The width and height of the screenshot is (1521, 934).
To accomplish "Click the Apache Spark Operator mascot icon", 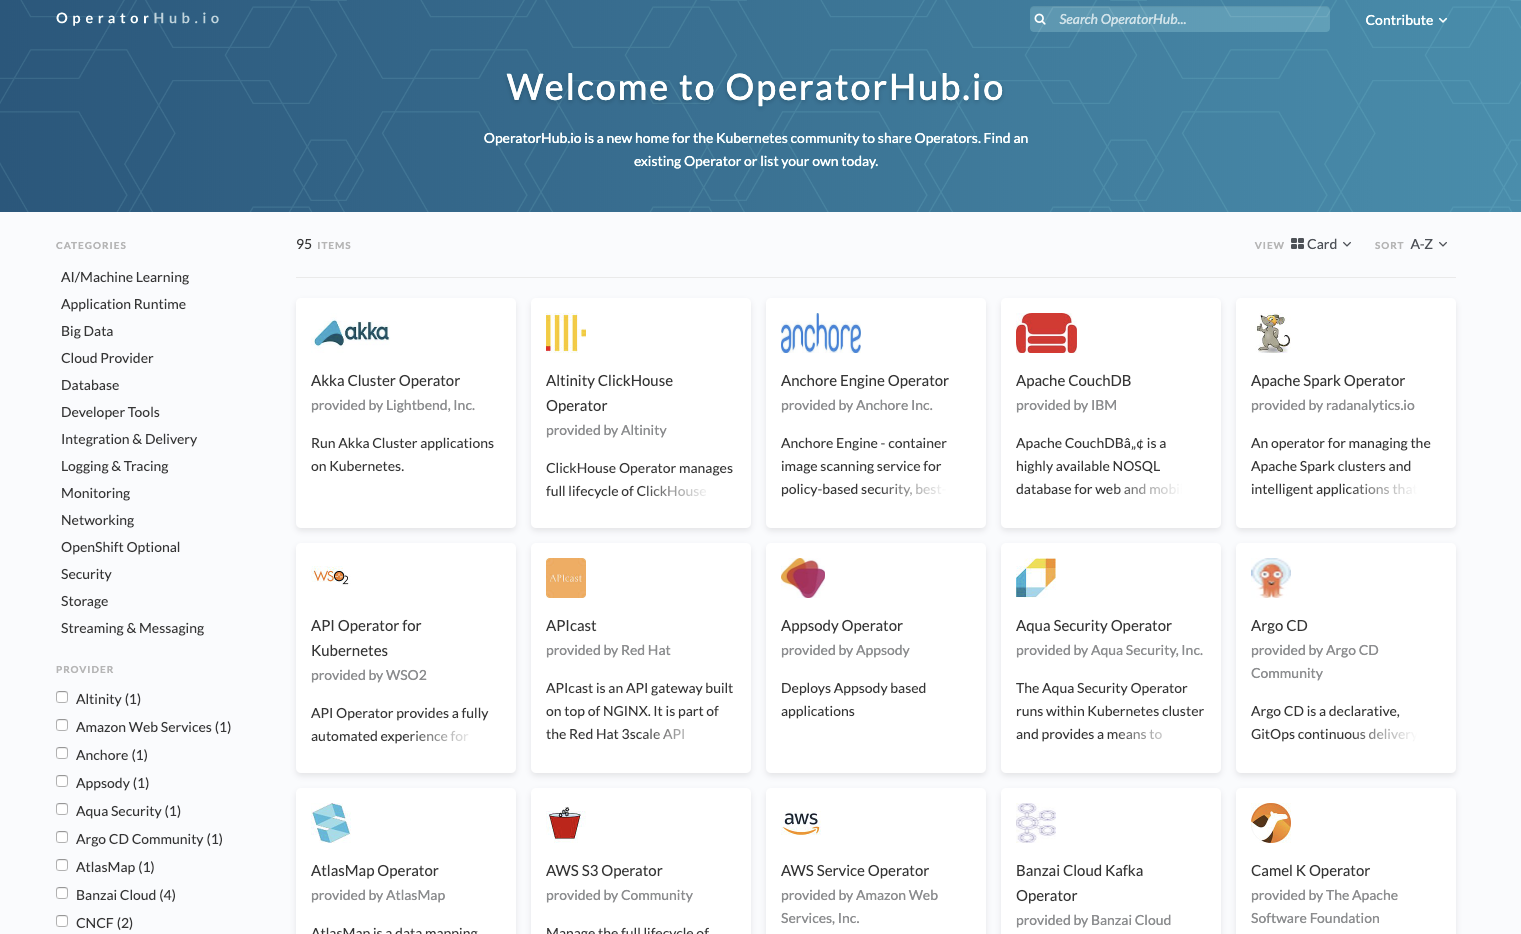I will (1272, 333).
